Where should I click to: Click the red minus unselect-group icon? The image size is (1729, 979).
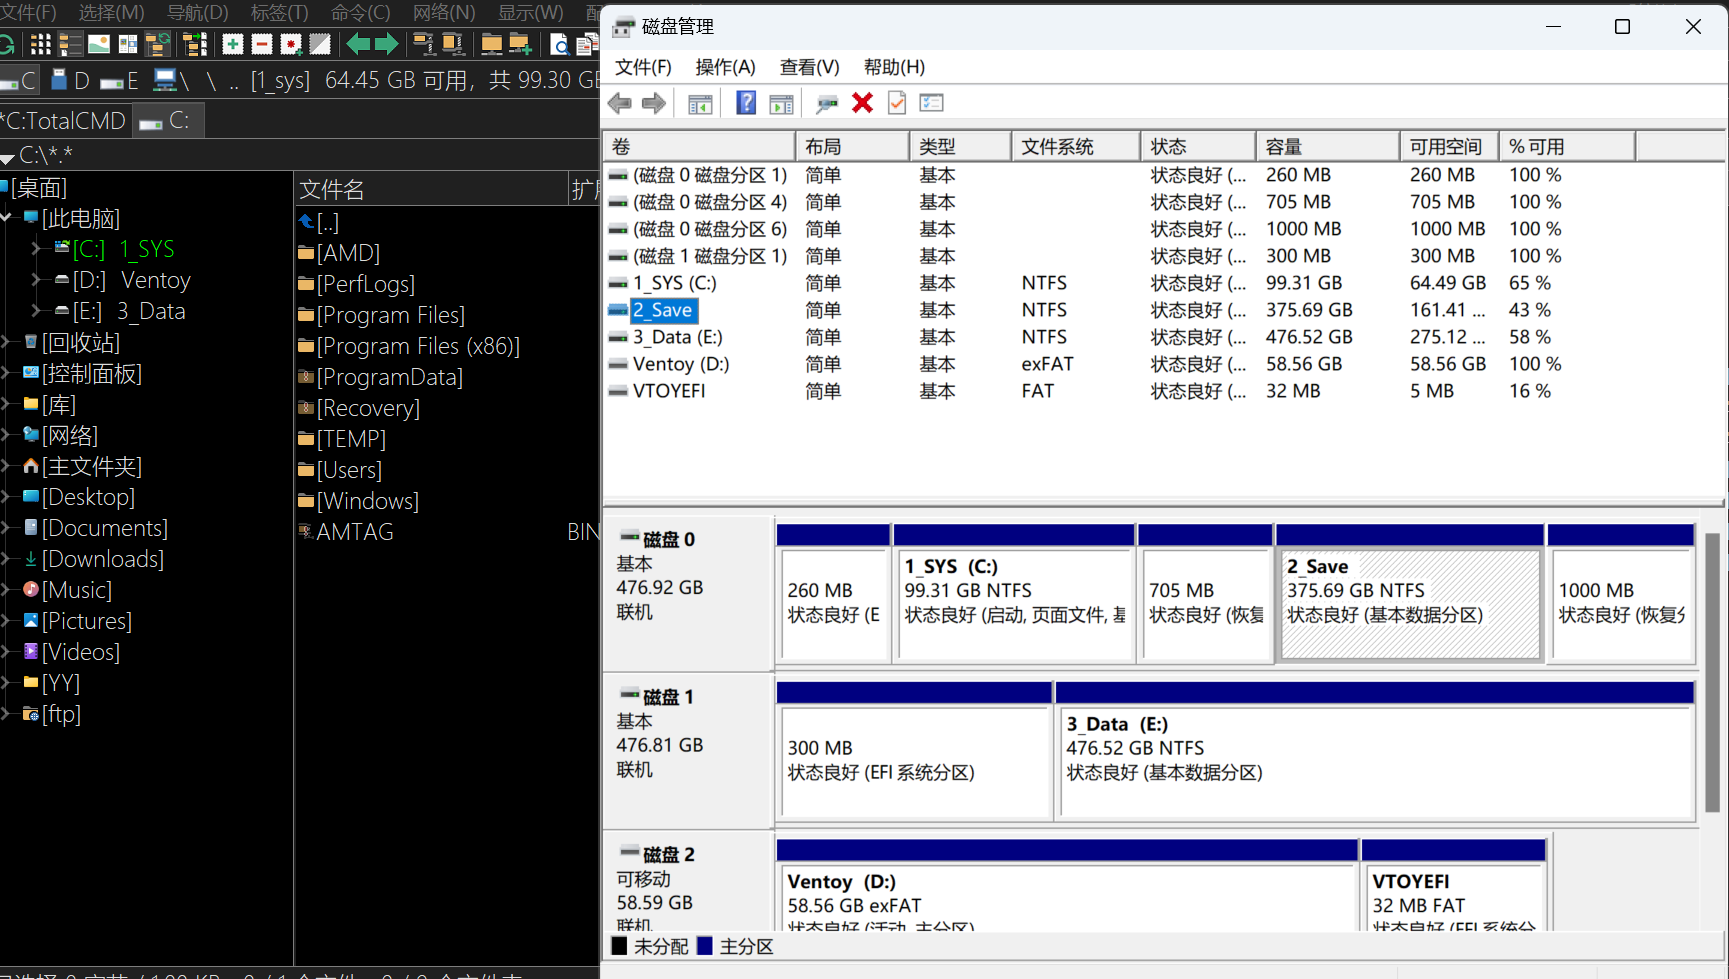coord(262,44)
